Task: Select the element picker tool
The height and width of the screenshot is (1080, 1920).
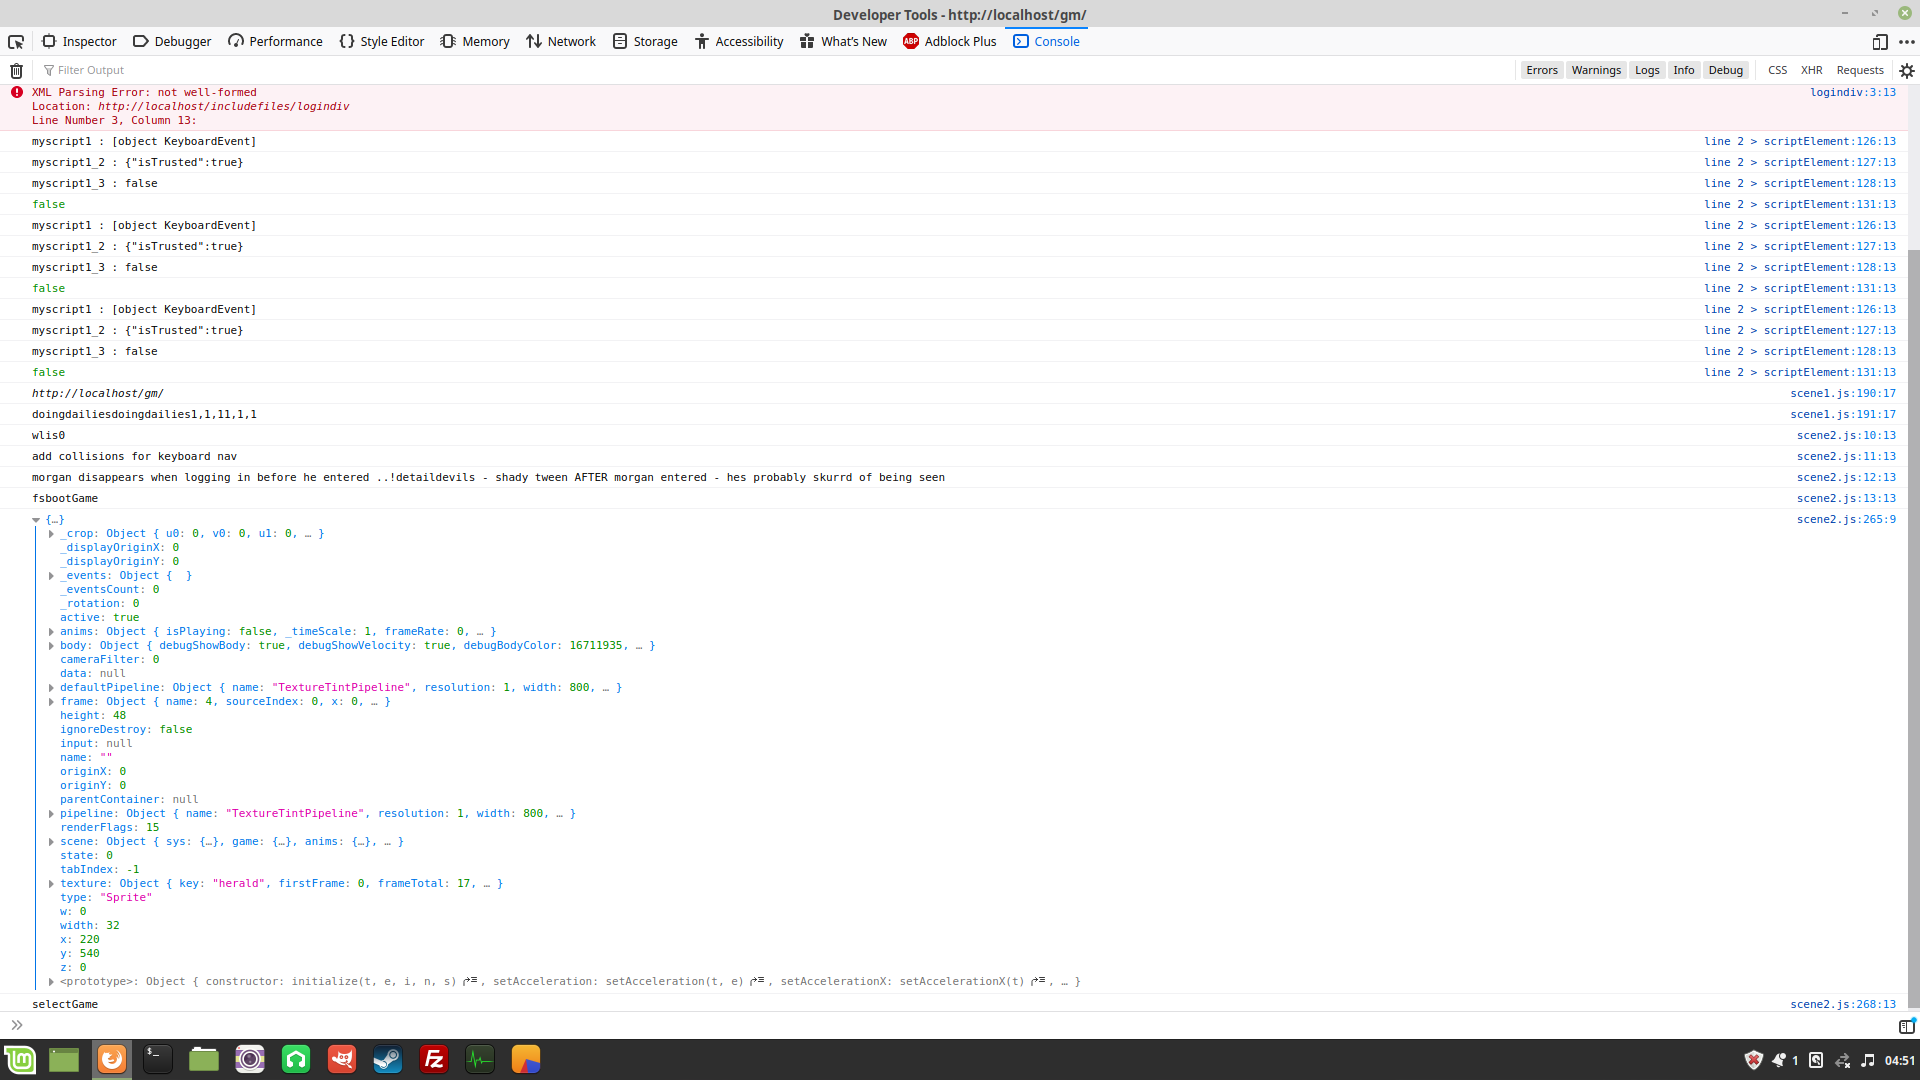Action: [x=15, y=42]
